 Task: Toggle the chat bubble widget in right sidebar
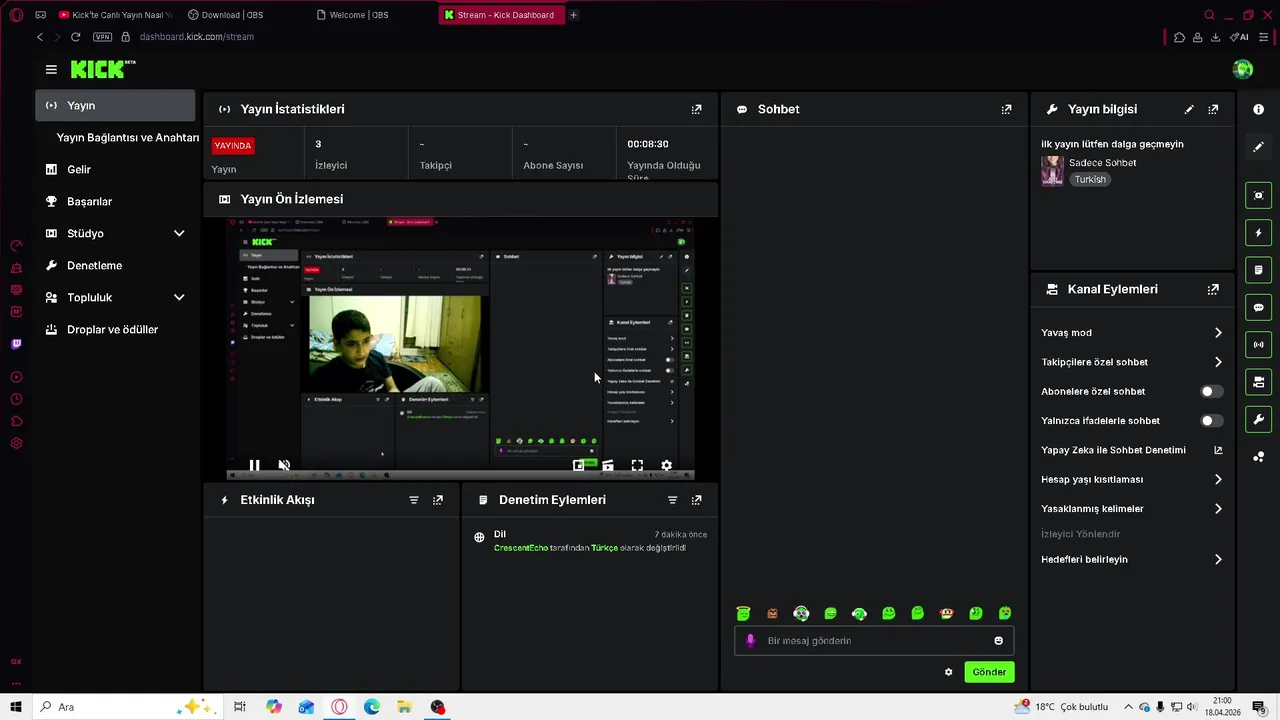click(1259, 307)
